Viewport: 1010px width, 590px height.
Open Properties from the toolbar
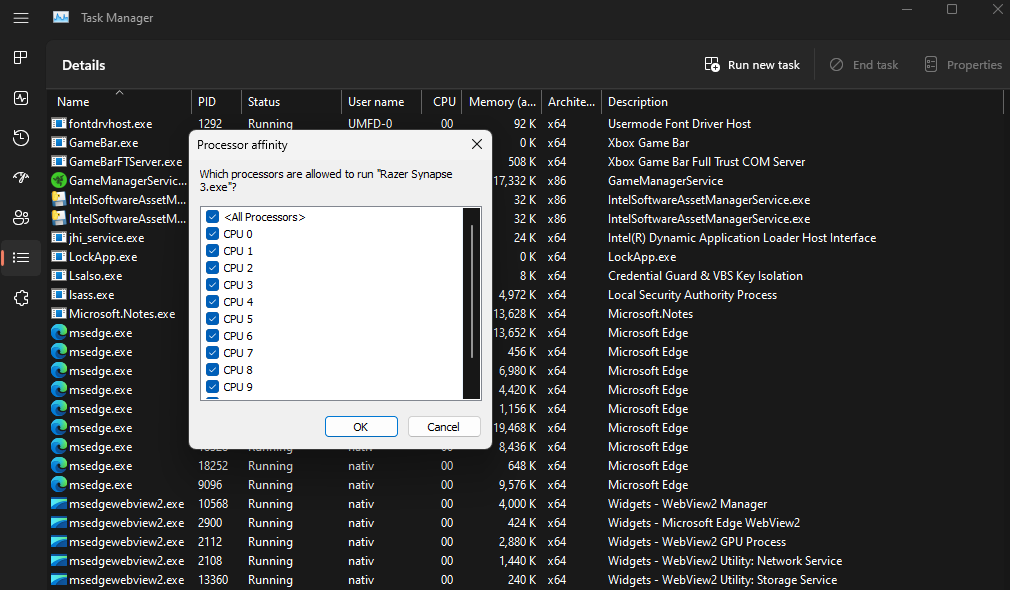pos(963,64)
